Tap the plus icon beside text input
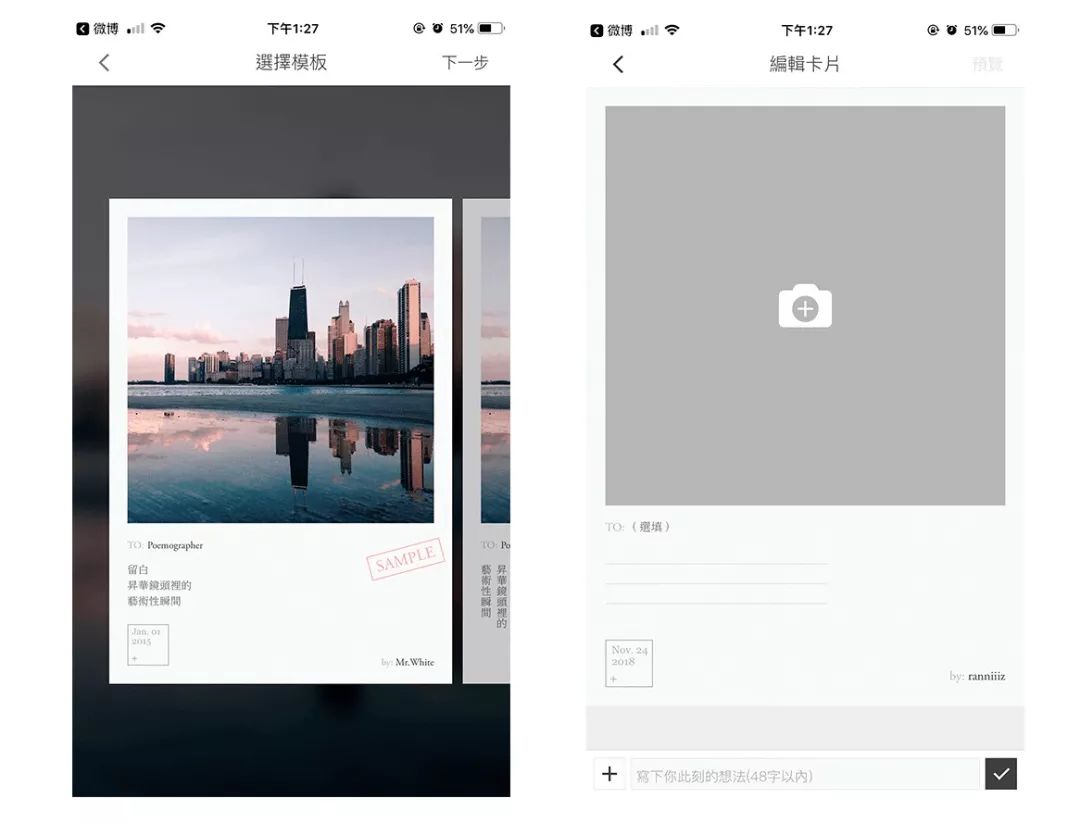The height and width of the screenshot is (823, 1080). point(609,774)
